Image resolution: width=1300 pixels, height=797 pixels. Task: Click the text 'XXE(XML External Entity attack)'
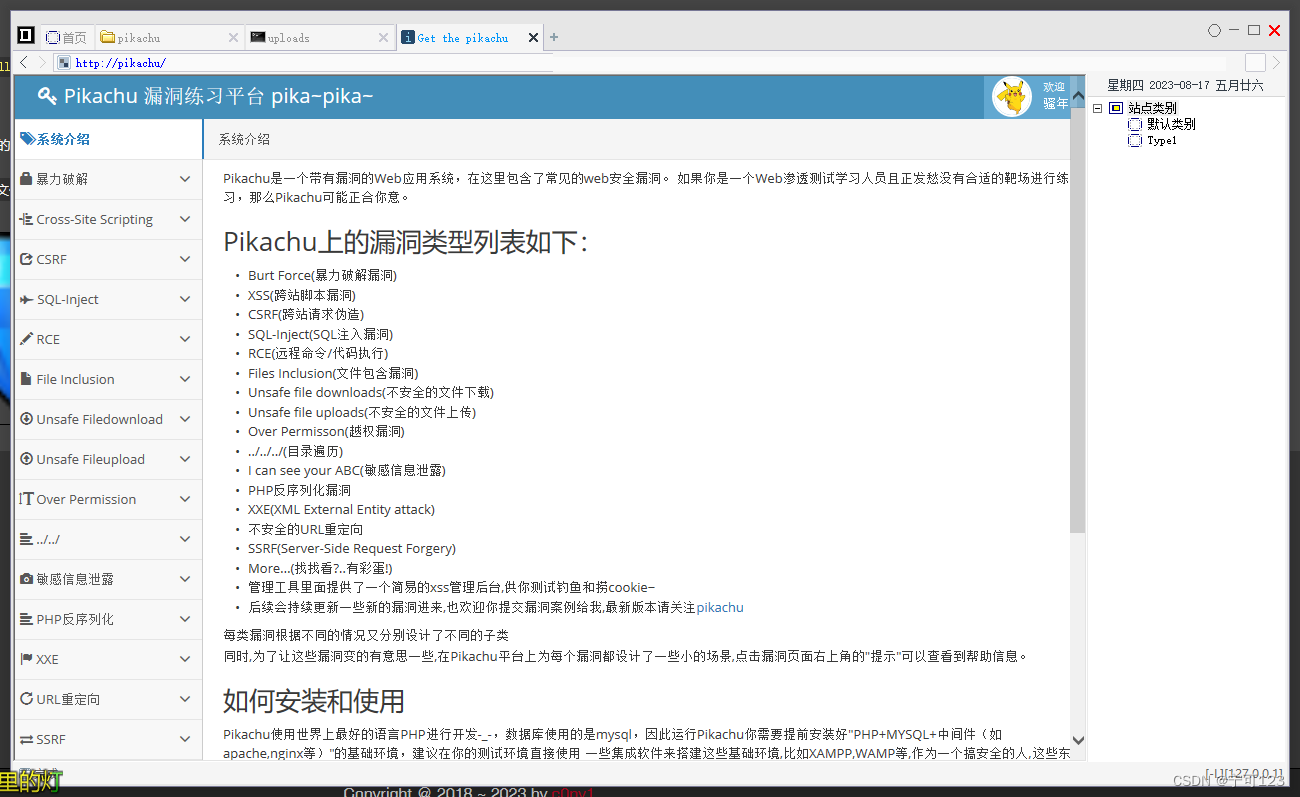[341, 509]
